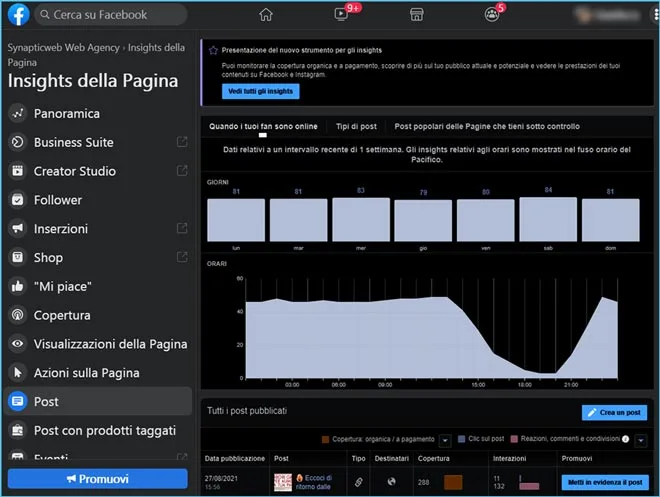Select Follower menu entry text
The width and height of the screenshot is (660, 497).
pyautogui.click(x=58, y=200)
